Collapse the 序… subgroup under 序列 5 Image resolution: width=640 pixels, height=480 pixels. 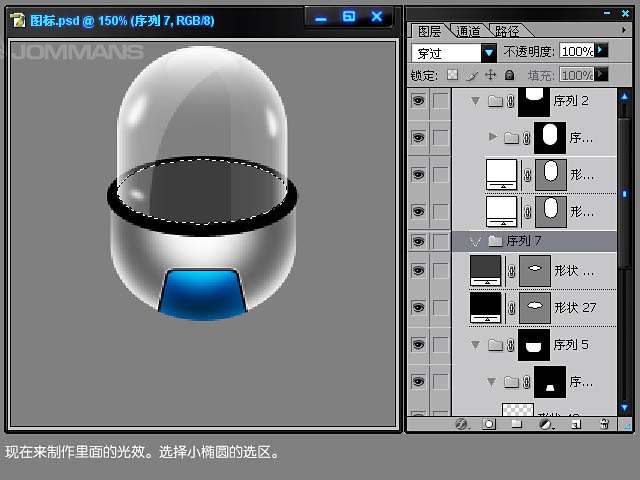491,382
